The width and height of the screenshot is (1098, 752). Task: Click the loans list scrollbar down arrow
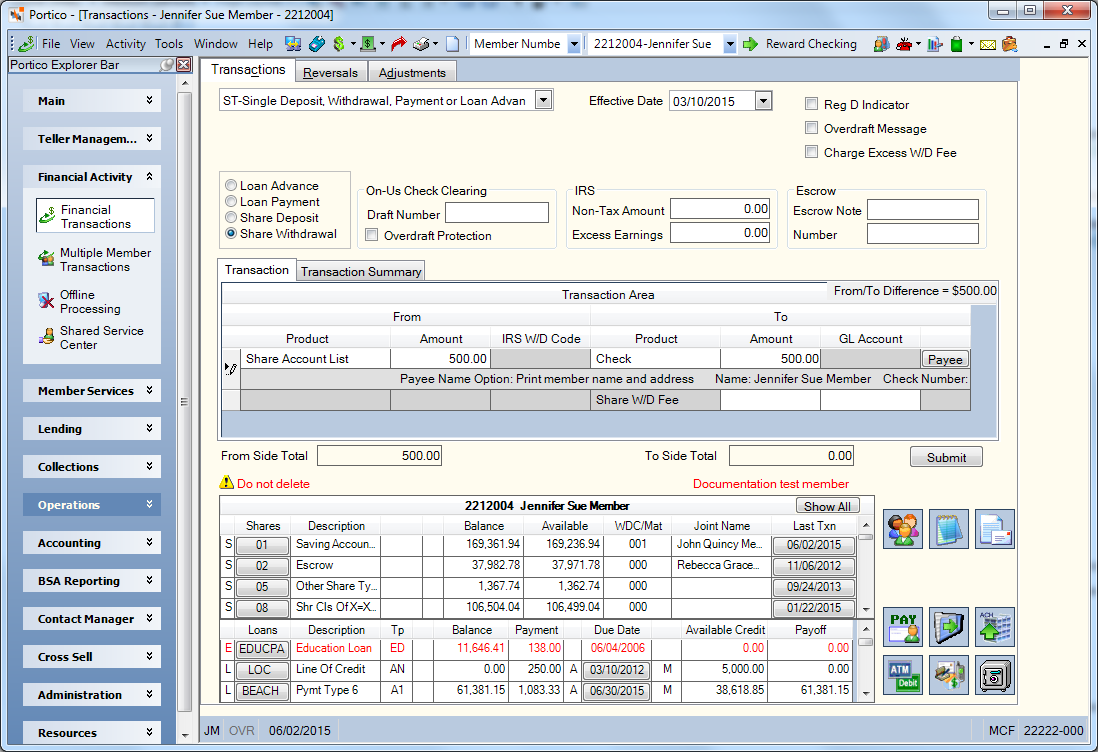pyautogui.click(x=866, y=694)
